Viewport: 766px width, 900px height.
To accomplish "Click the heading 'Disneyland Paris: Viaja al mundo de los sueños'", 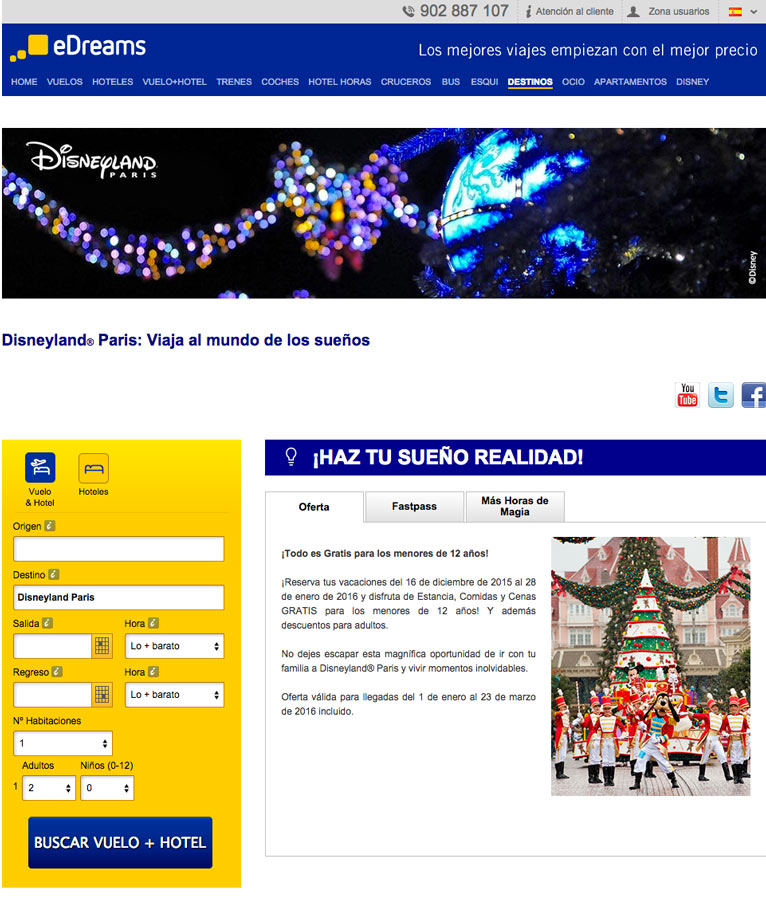I will click(x=186, y=340).
